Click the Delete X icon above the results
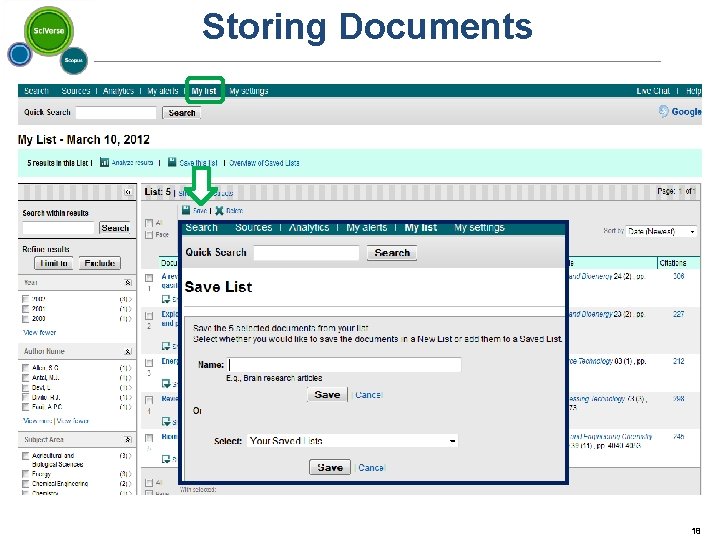The width and height of the screenshot is (720, 540). (219, 211)
